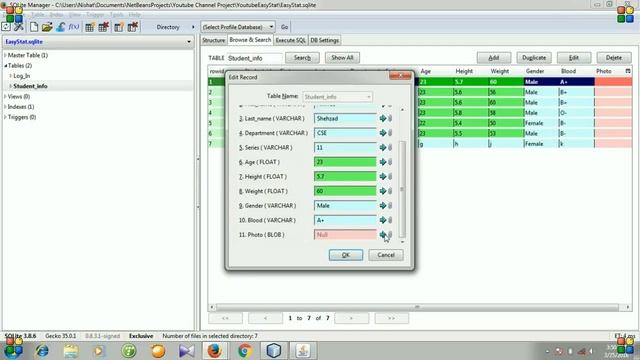Click the arrow icon beside Department field
This screenshot has width=640, height=360.
(383, 133)
